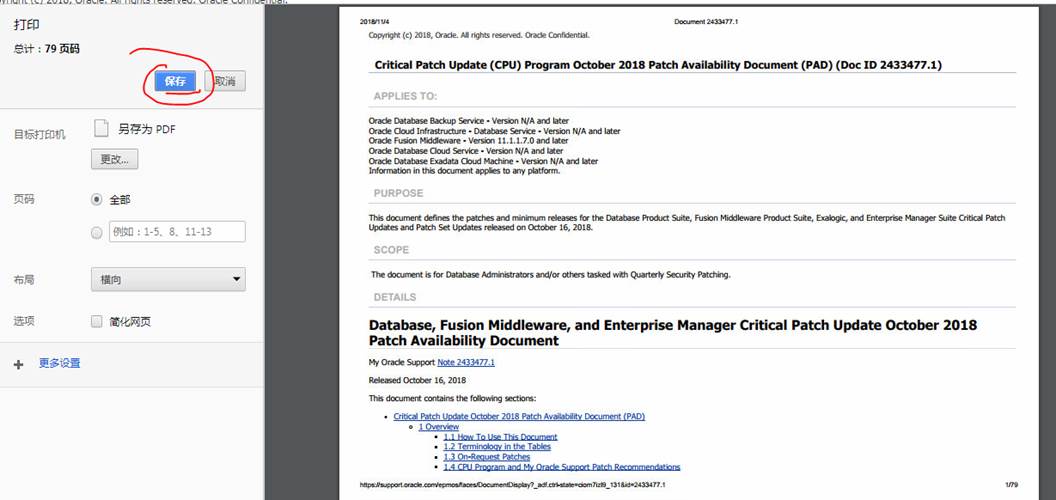Click the 取消 cancel button

coord(225,82)
